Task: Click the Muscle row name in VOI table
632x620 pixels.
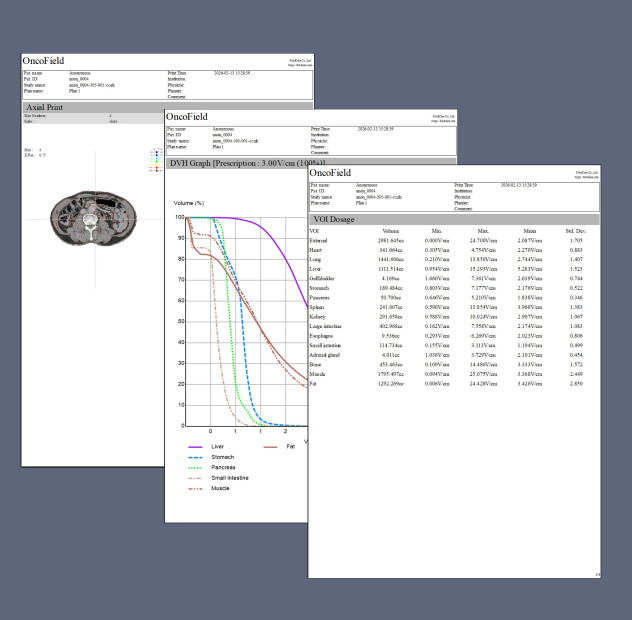Action: click(x=317, y=374)
